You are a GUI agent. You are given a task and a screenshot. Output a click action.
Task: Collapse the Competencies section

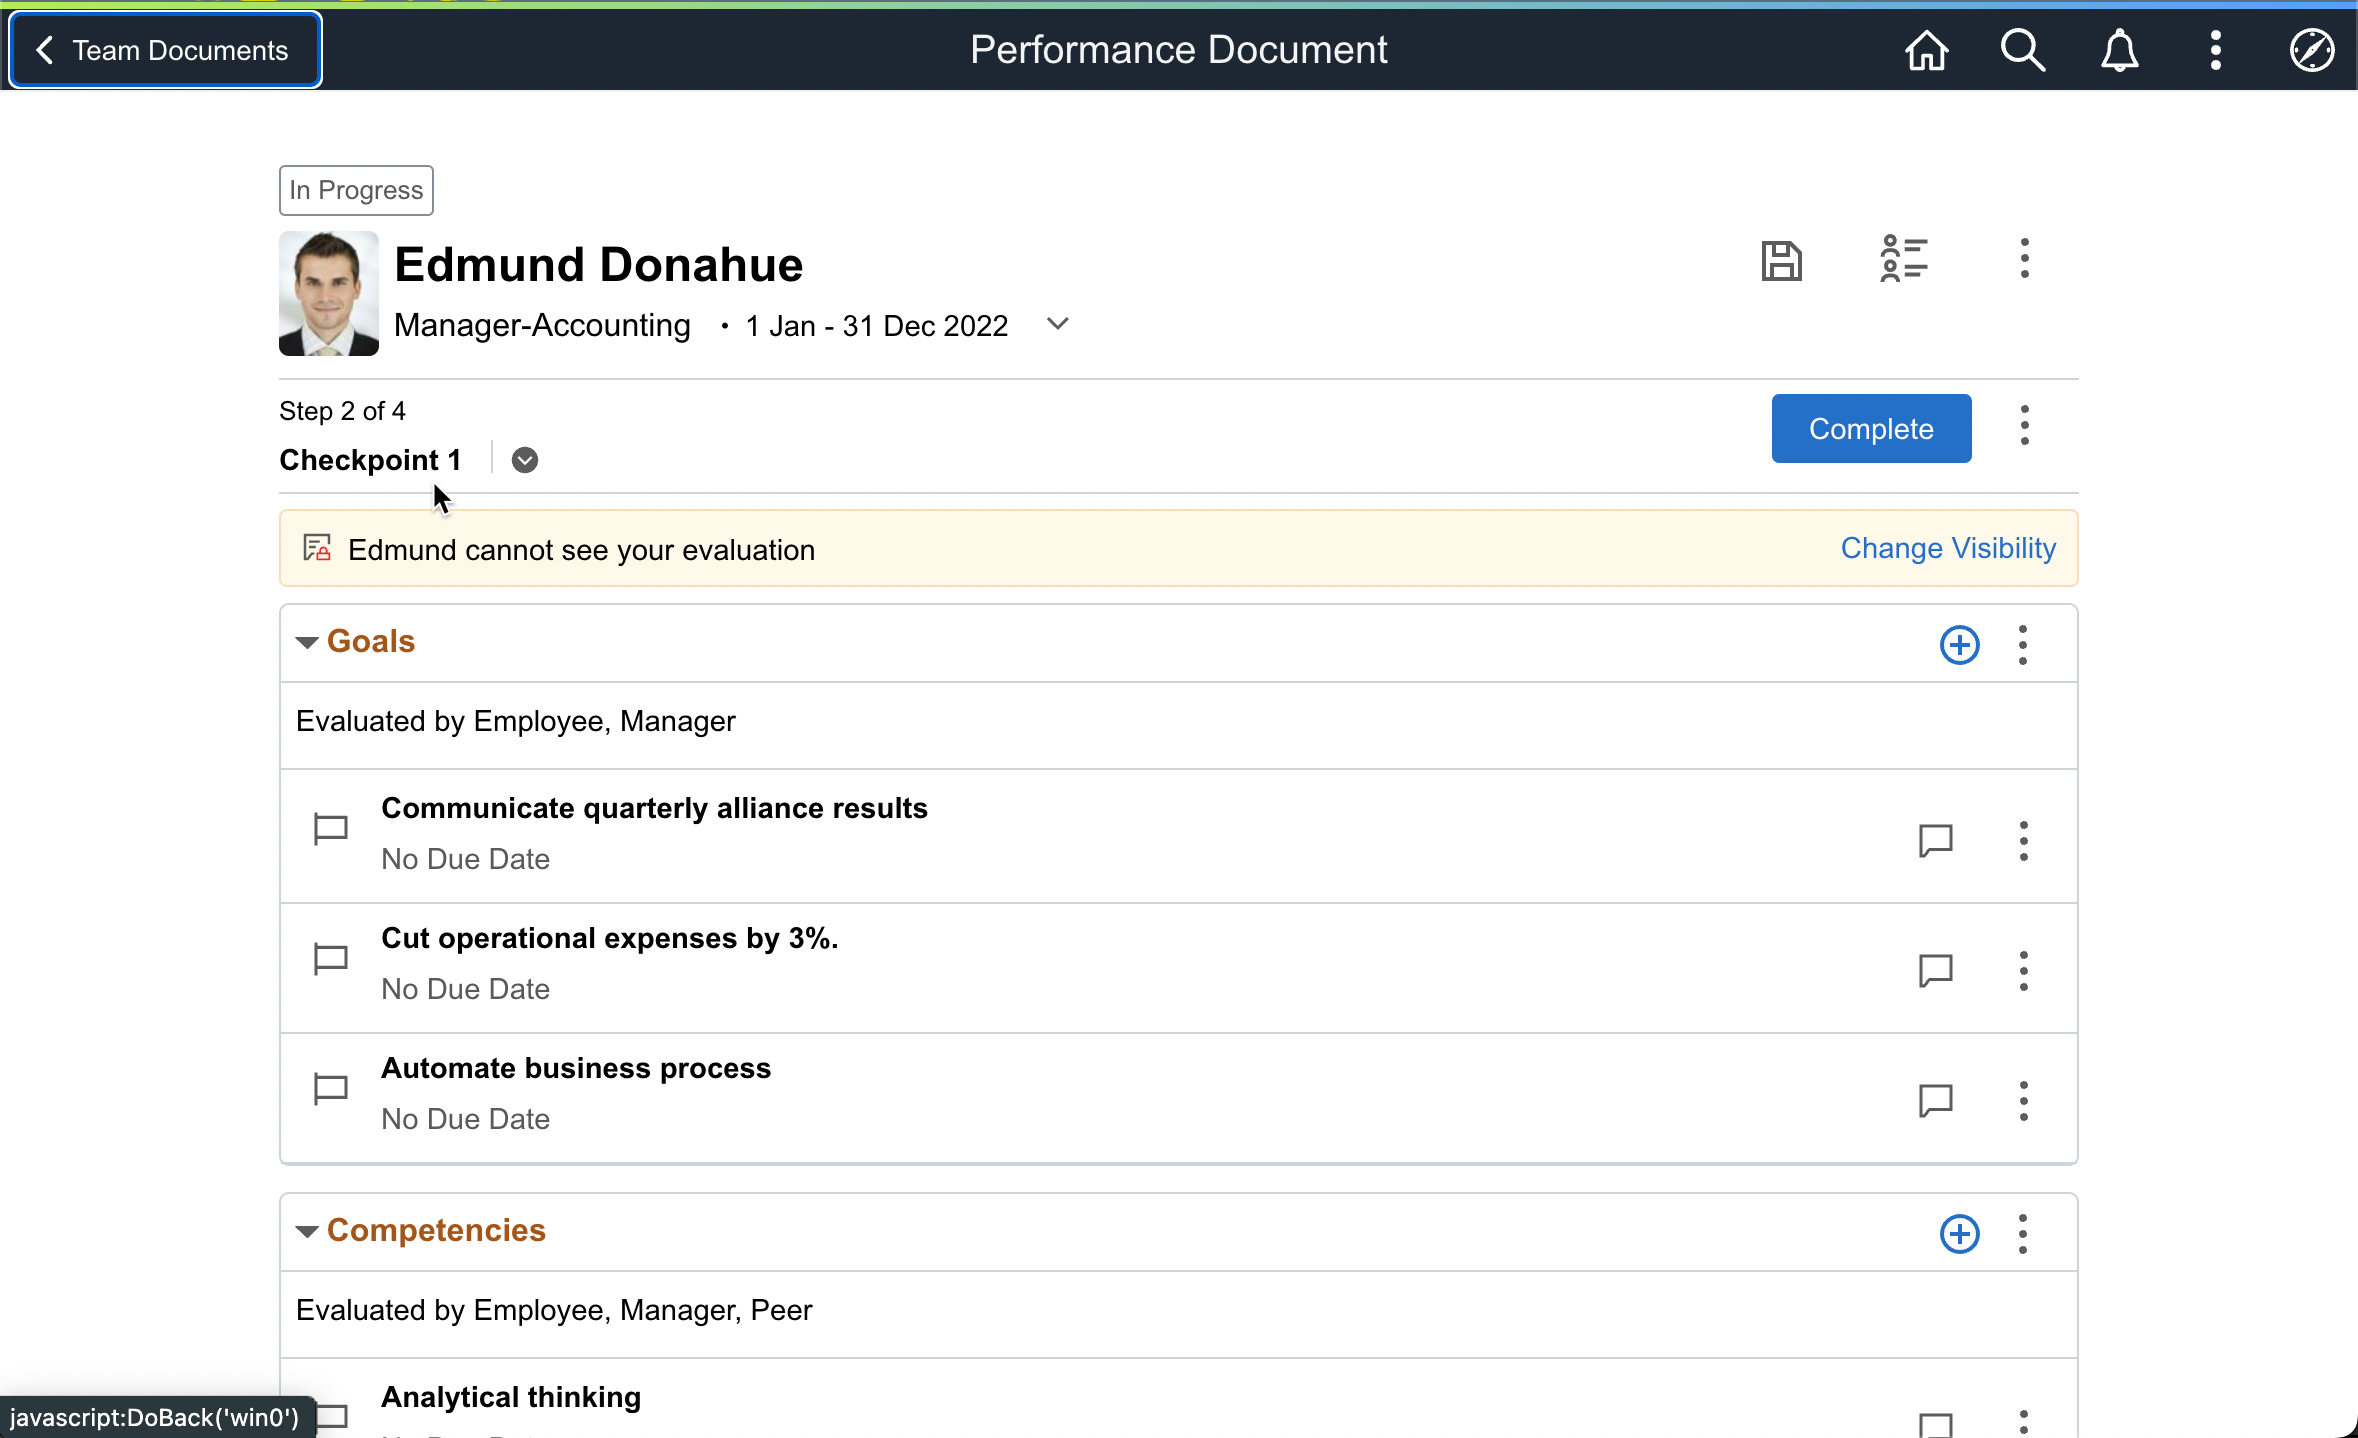tap(307, 1232)
